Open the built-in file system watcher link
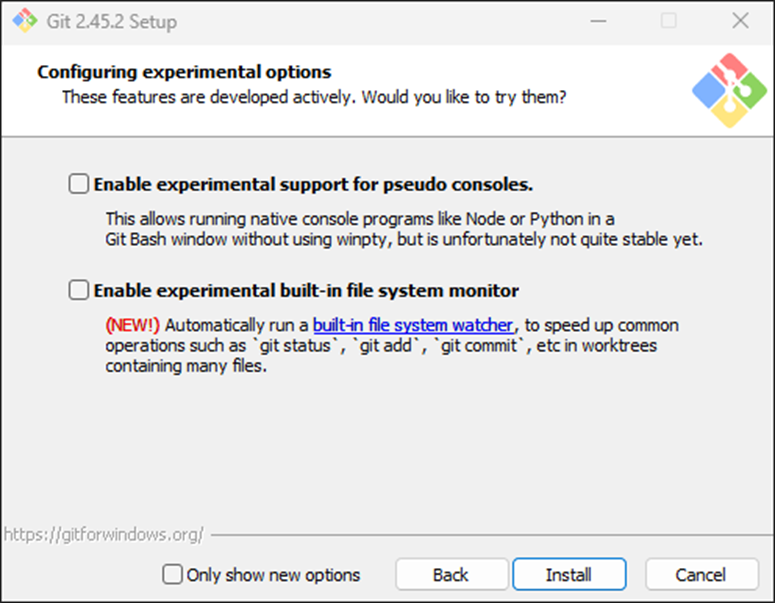 click(x=413, y=325)
